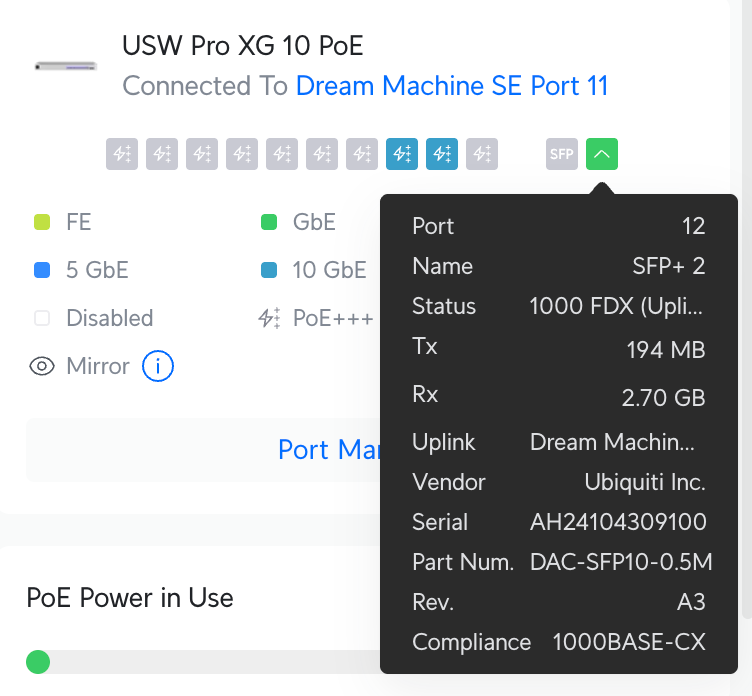Click the revision A3 value
The image size is (752, 696).
pos(691,602)
